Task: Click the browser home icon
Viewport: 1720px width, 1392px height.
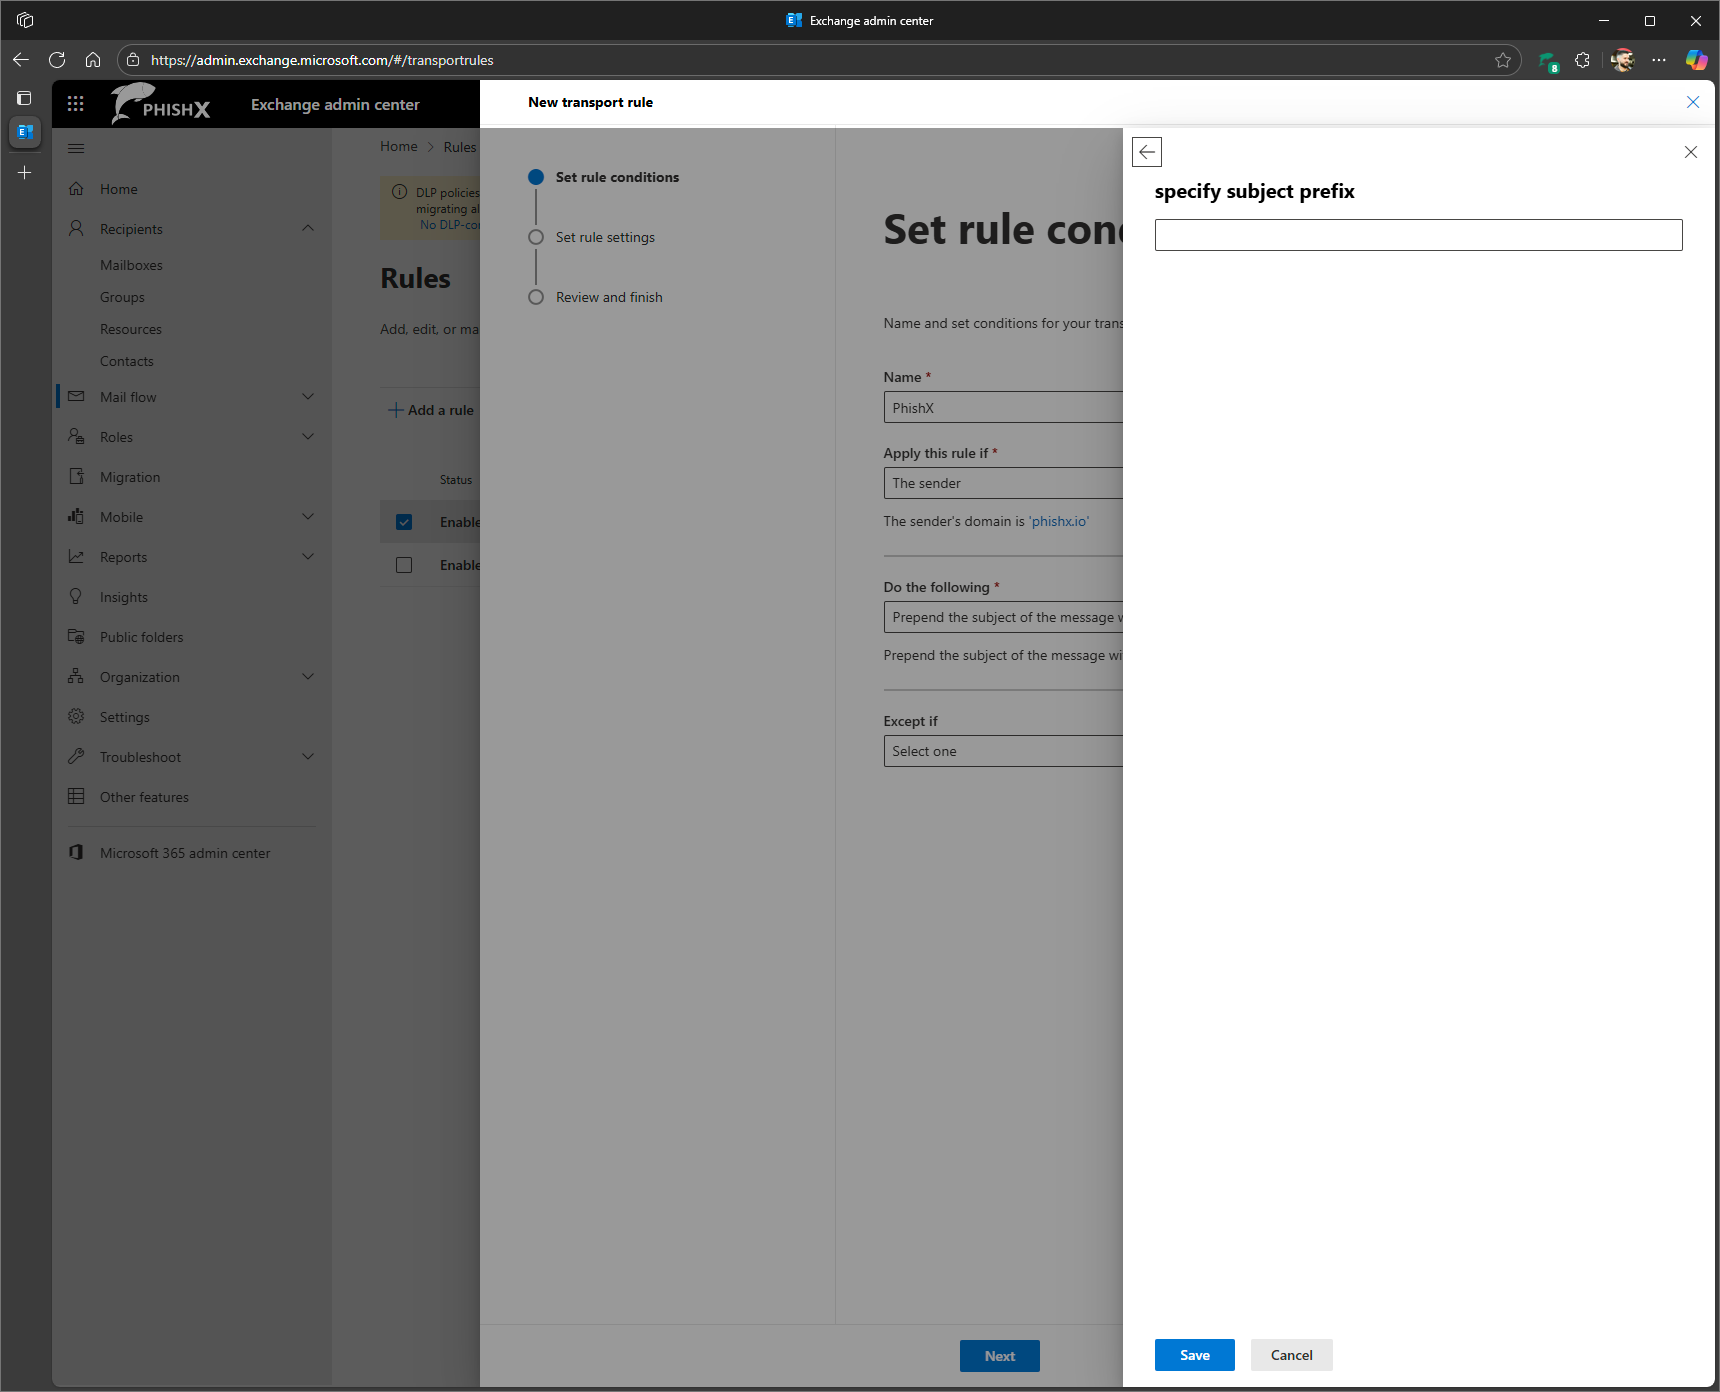Action: point(93,60)
